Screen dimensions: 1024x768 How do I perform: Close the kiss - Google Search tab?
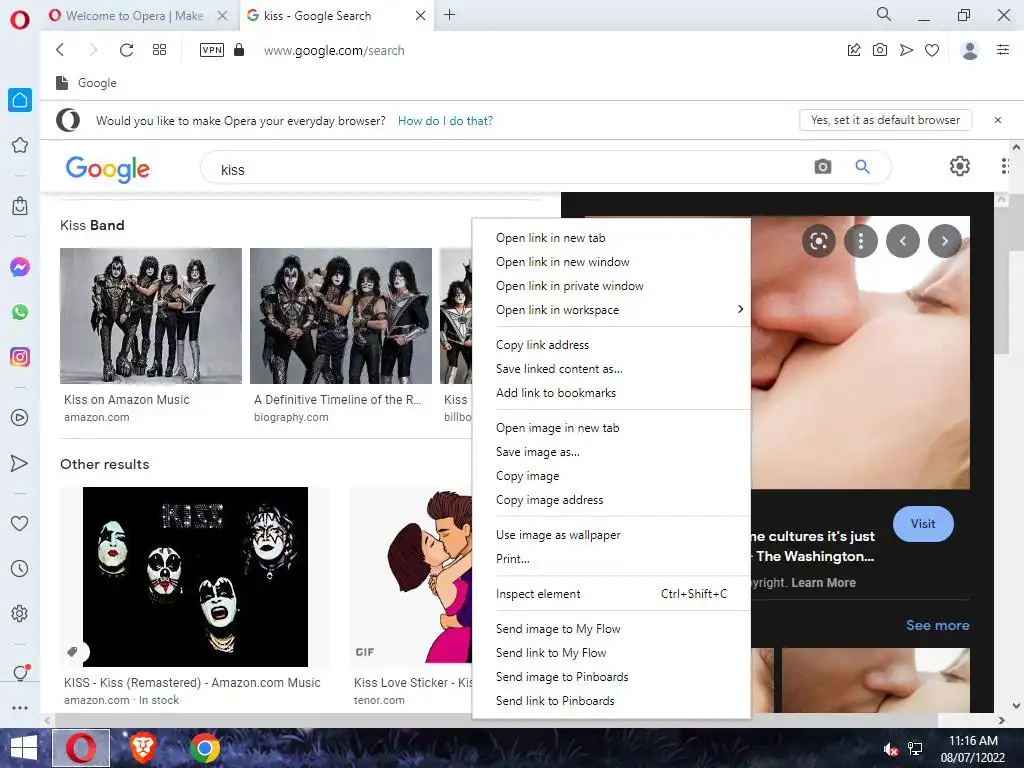421,16
